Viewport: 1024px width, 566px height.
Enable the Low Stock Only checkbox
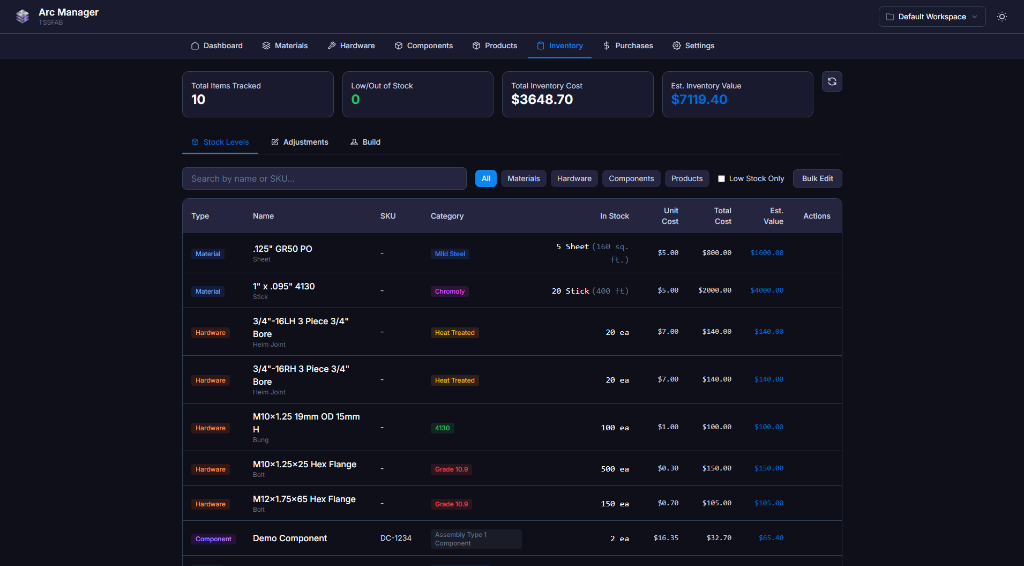[722, 179]
